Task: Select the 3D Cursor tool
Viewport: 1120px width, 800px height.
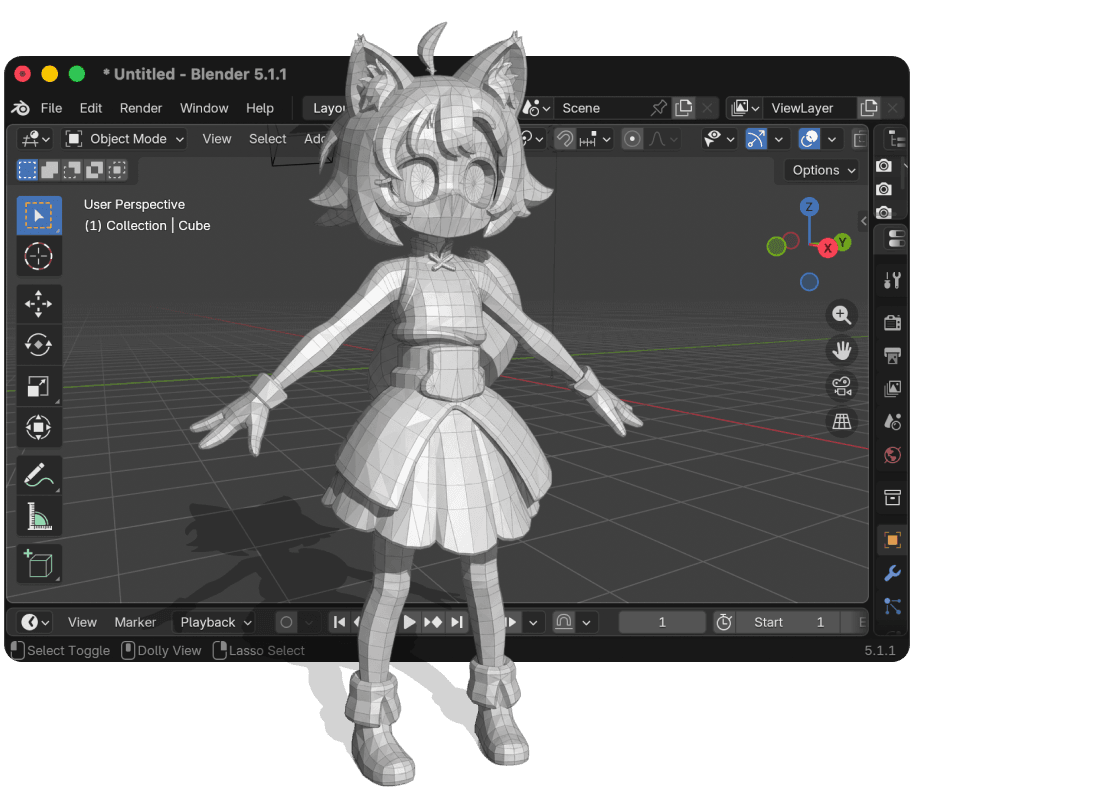Action: [x=39, y=256]
